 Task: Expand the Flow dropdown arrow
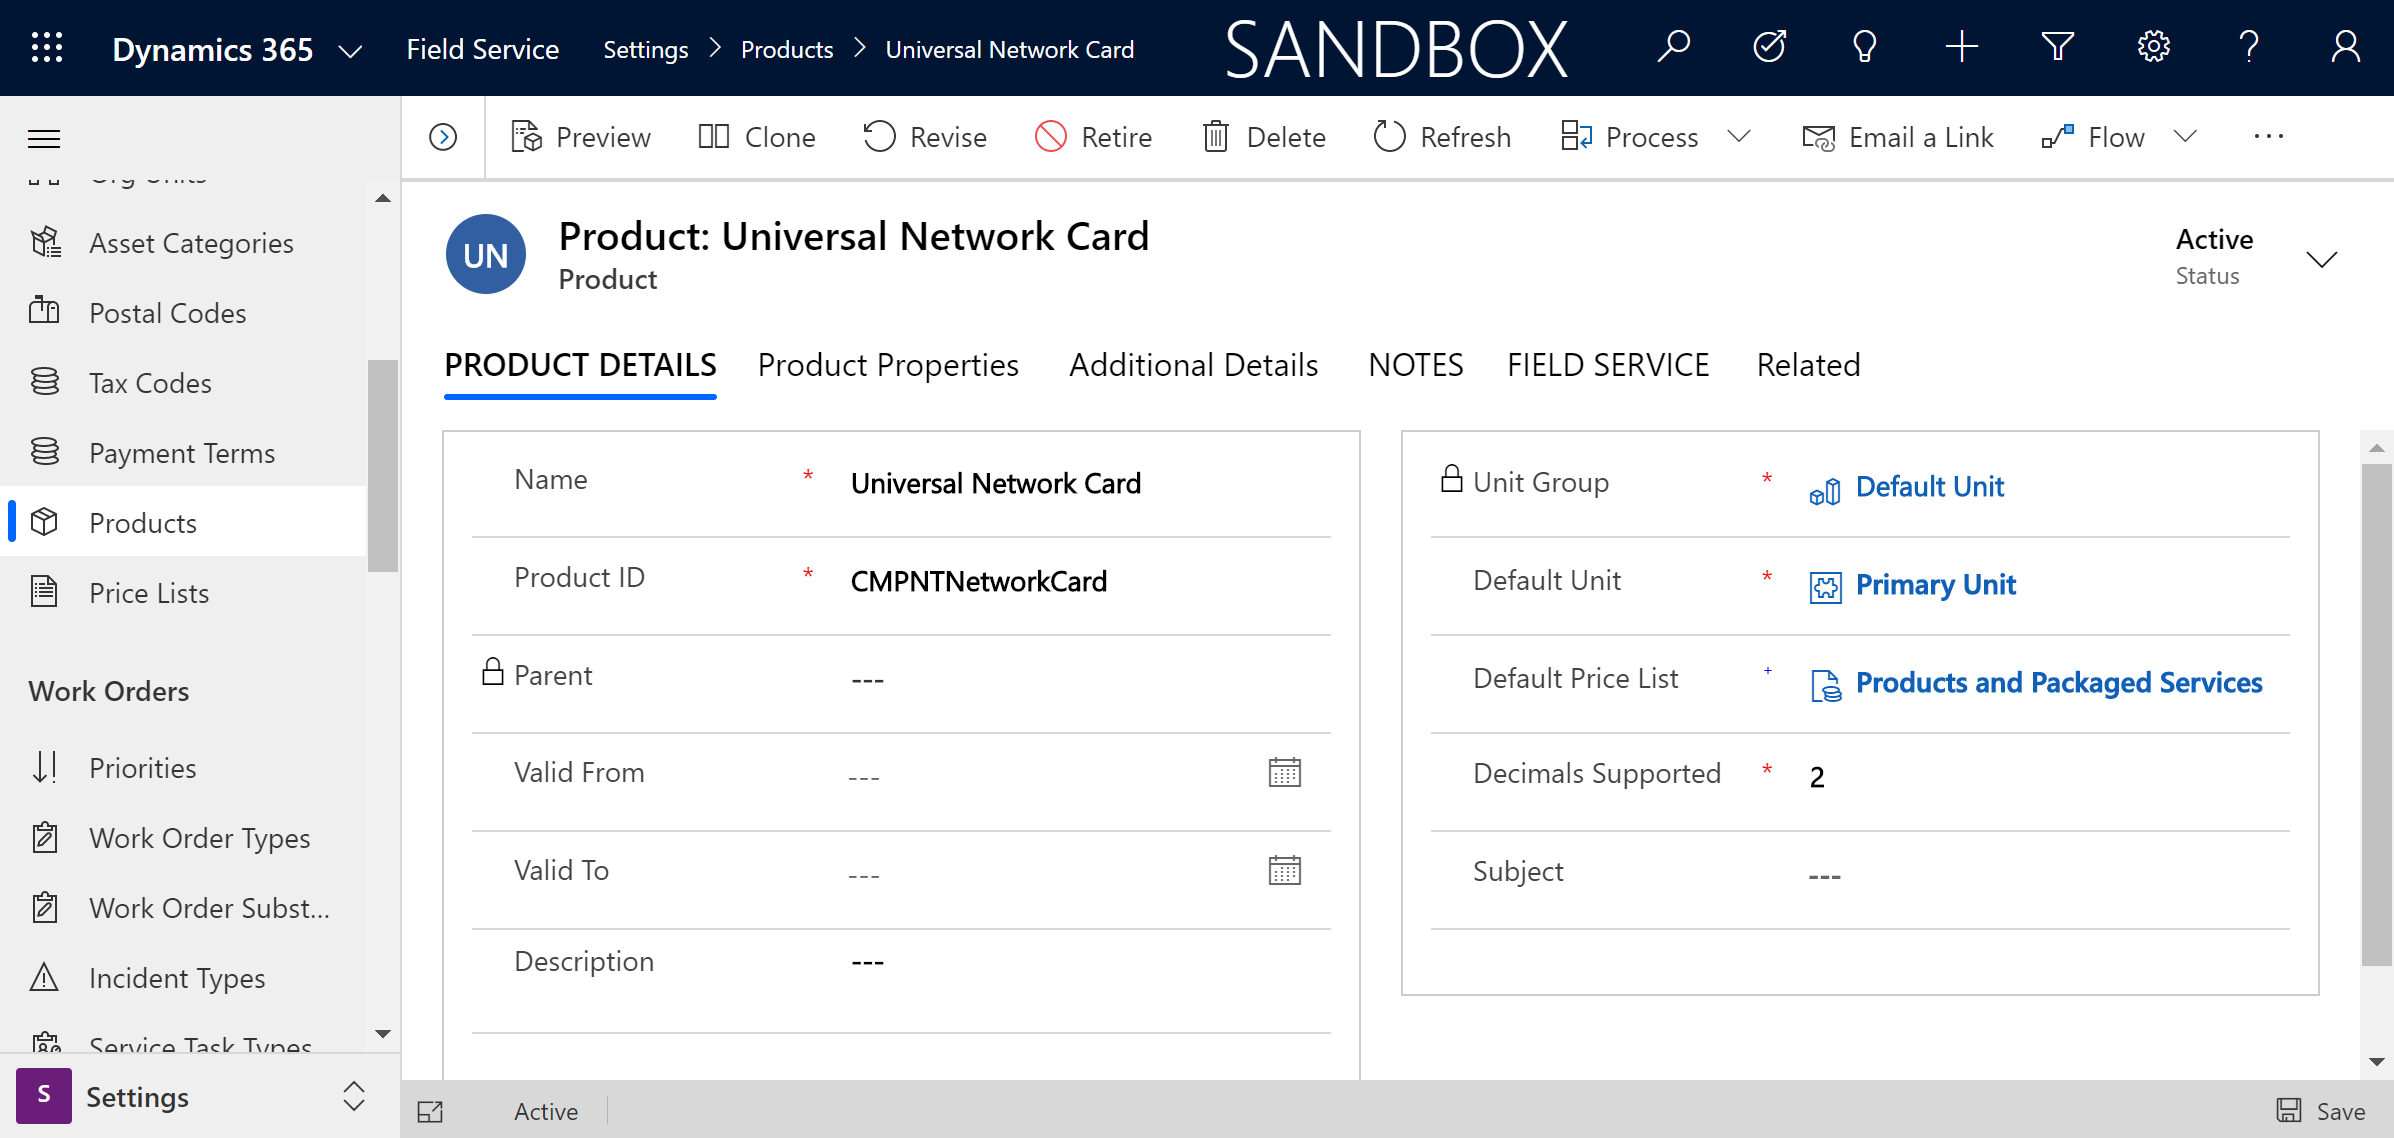point(2185,136)
